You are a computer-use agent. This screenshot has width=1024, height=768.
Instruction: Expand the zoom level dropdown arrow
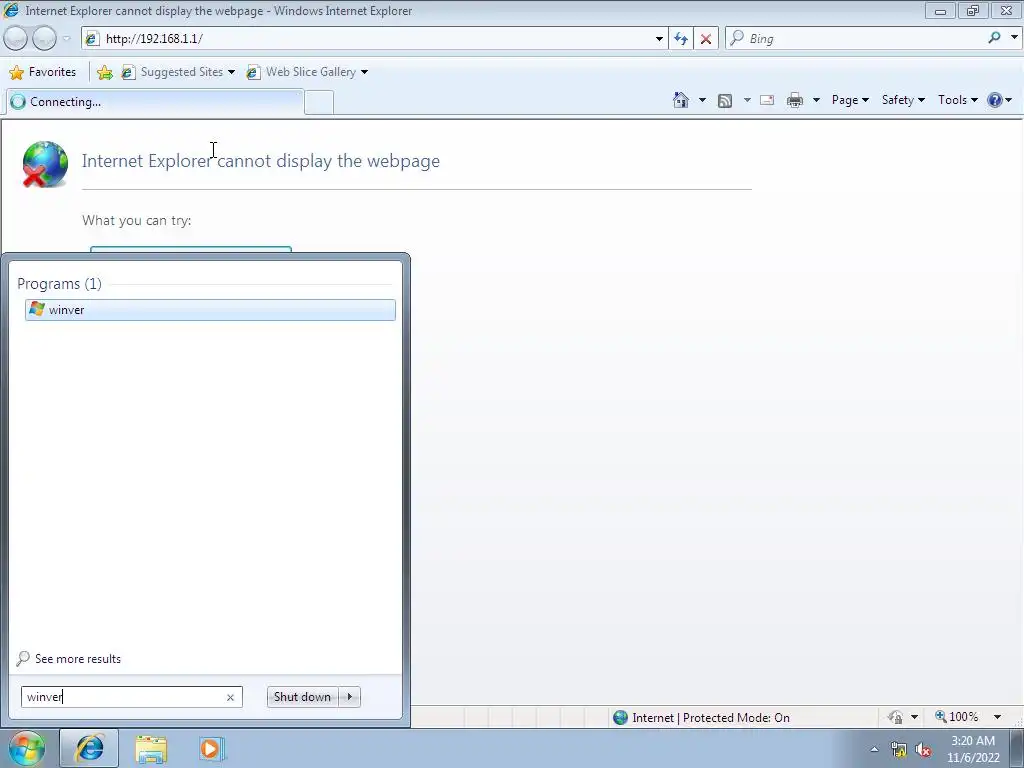pyautogui.click(x=997, y=717)
